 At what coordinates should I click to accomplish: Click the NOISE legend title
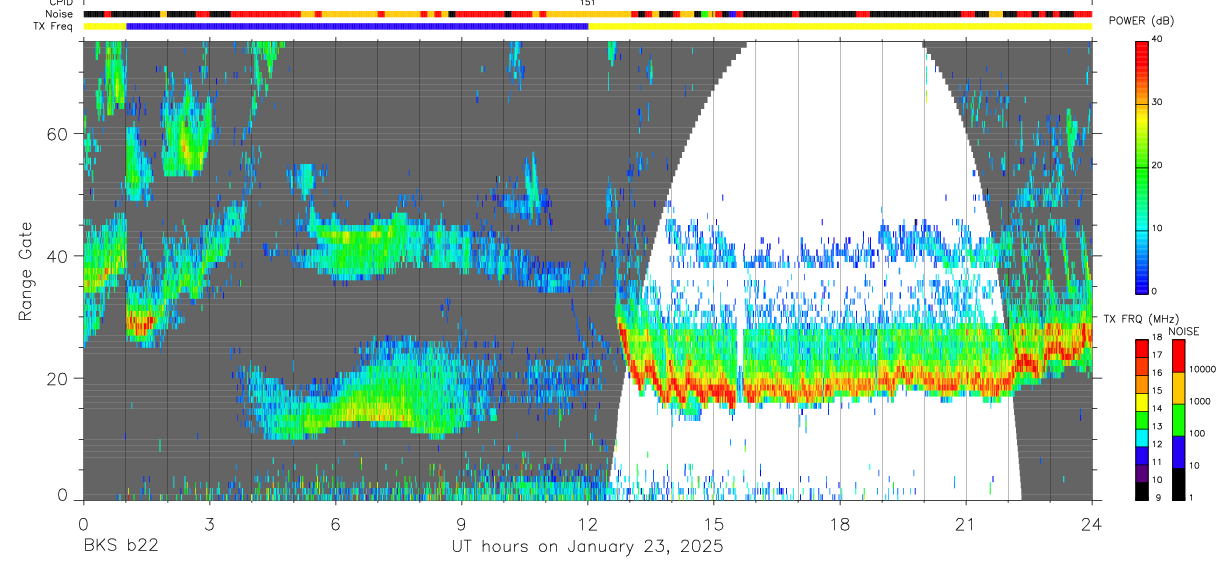point(1184,331)
